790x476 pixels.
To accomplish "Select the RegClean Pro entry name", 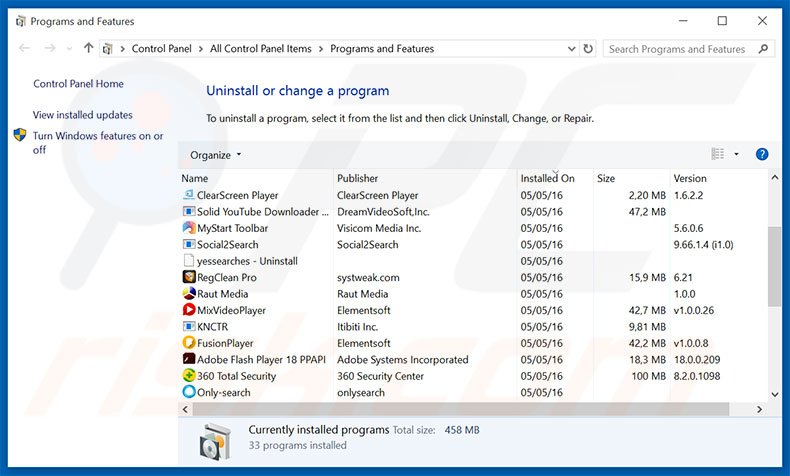I will pos(227,278).
